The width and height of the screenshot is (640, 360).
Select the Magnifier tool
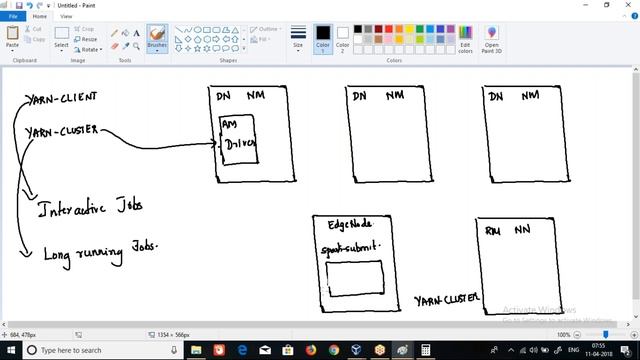(x=136, y=46)
